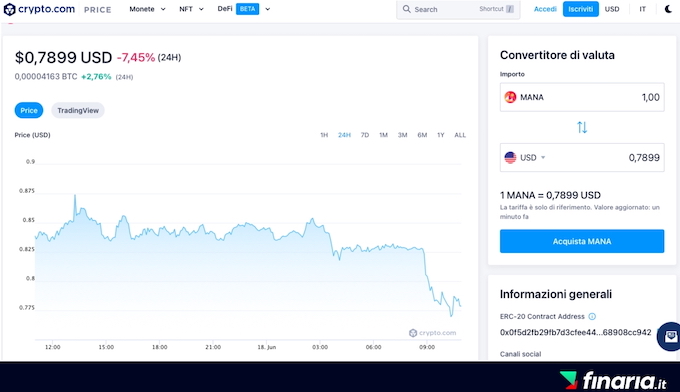Click the Acquista MANA button
Screen dimensions: 680x392
[x=582, y=242]
